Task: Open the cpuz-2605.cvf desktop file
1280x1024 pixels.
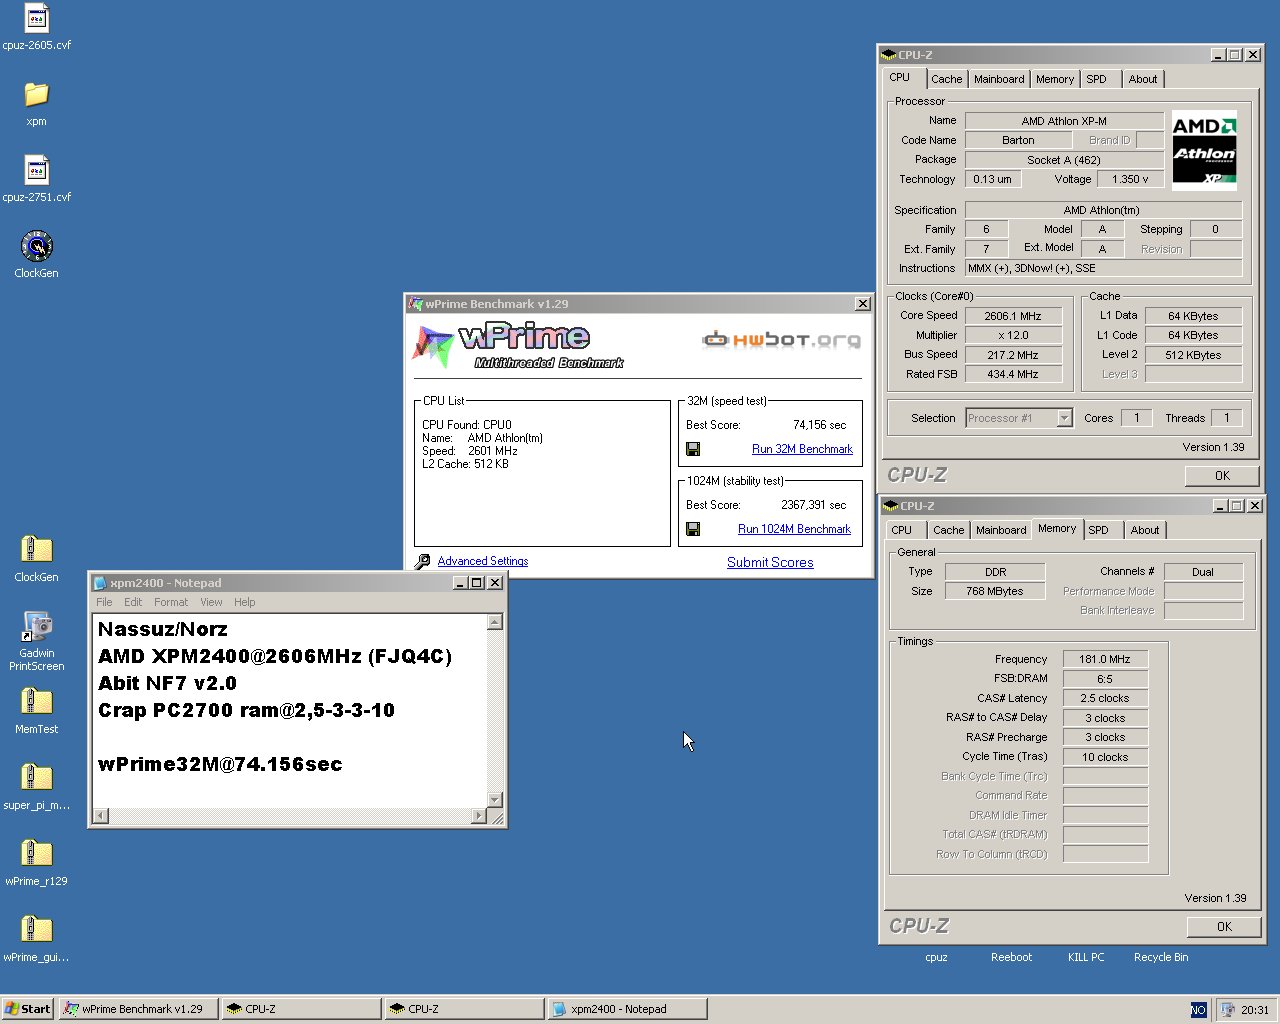Action: pos(36,18)
